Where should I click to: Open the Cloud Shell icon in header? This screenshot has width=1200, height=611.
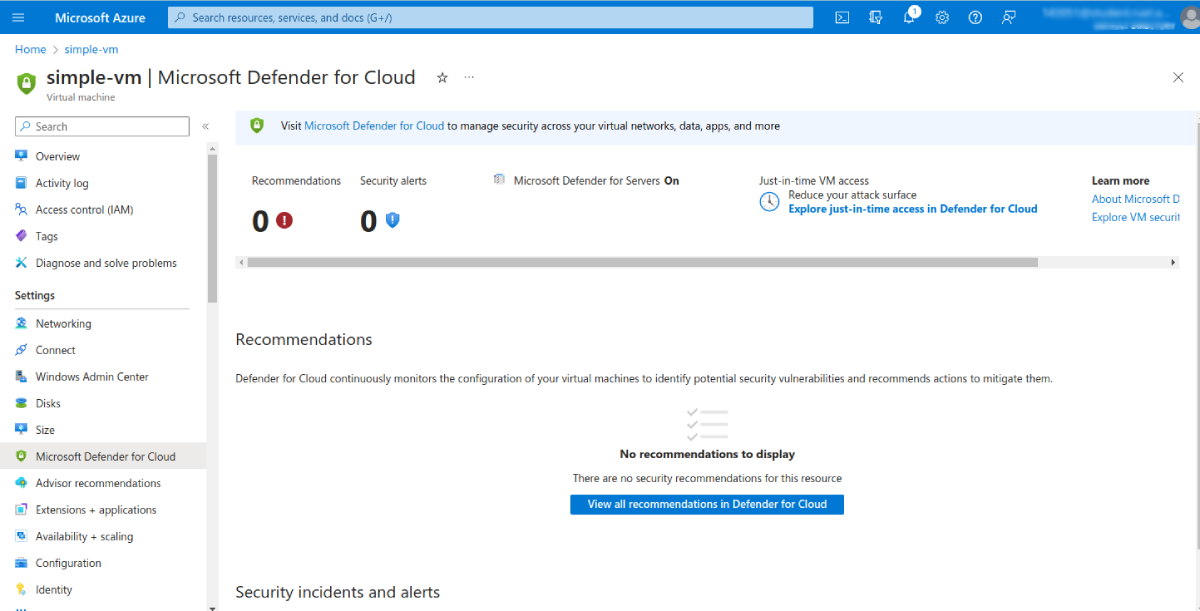tap(843, 18)
